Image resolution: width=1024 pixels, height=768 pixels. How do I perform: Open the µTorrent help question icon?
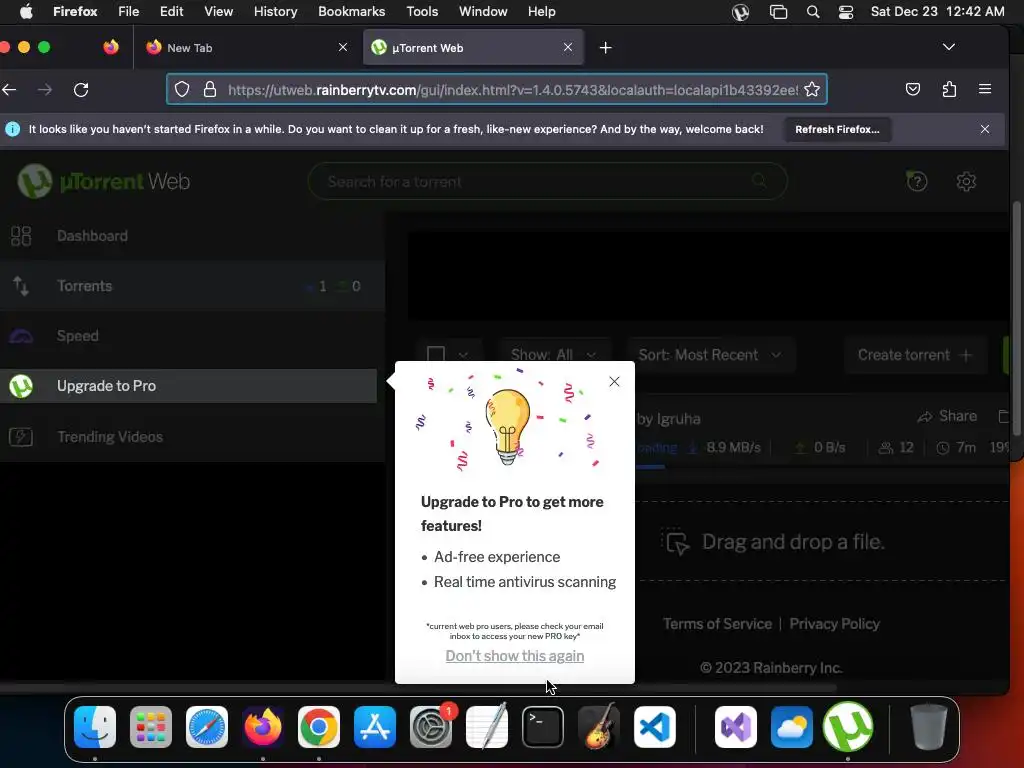tap(917, 181)
